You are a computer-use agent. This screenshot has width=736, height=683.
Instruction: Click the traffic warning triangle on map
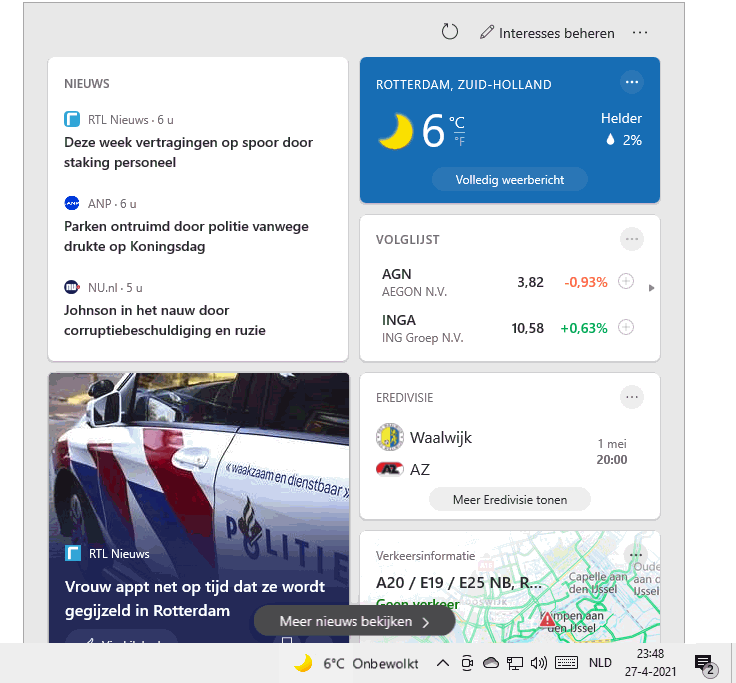(x=547, y=620)
